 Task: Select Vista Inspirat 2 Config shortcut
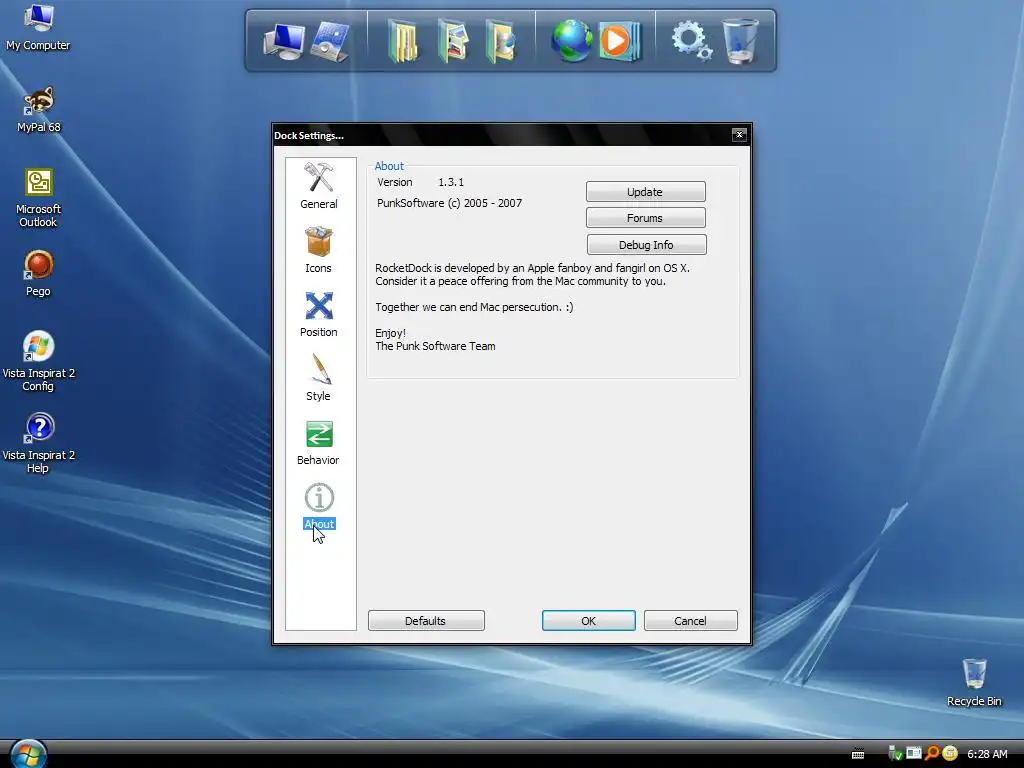coord(38,361)
